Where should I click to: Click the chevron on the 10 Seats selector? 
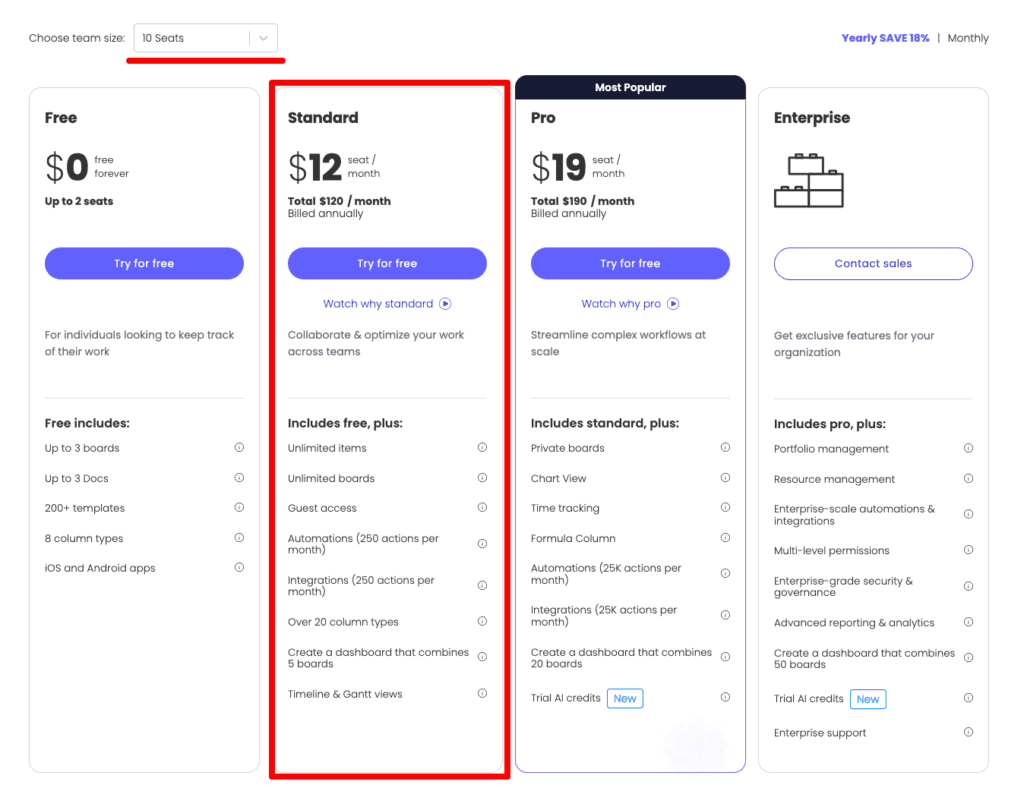click(262, 38)
